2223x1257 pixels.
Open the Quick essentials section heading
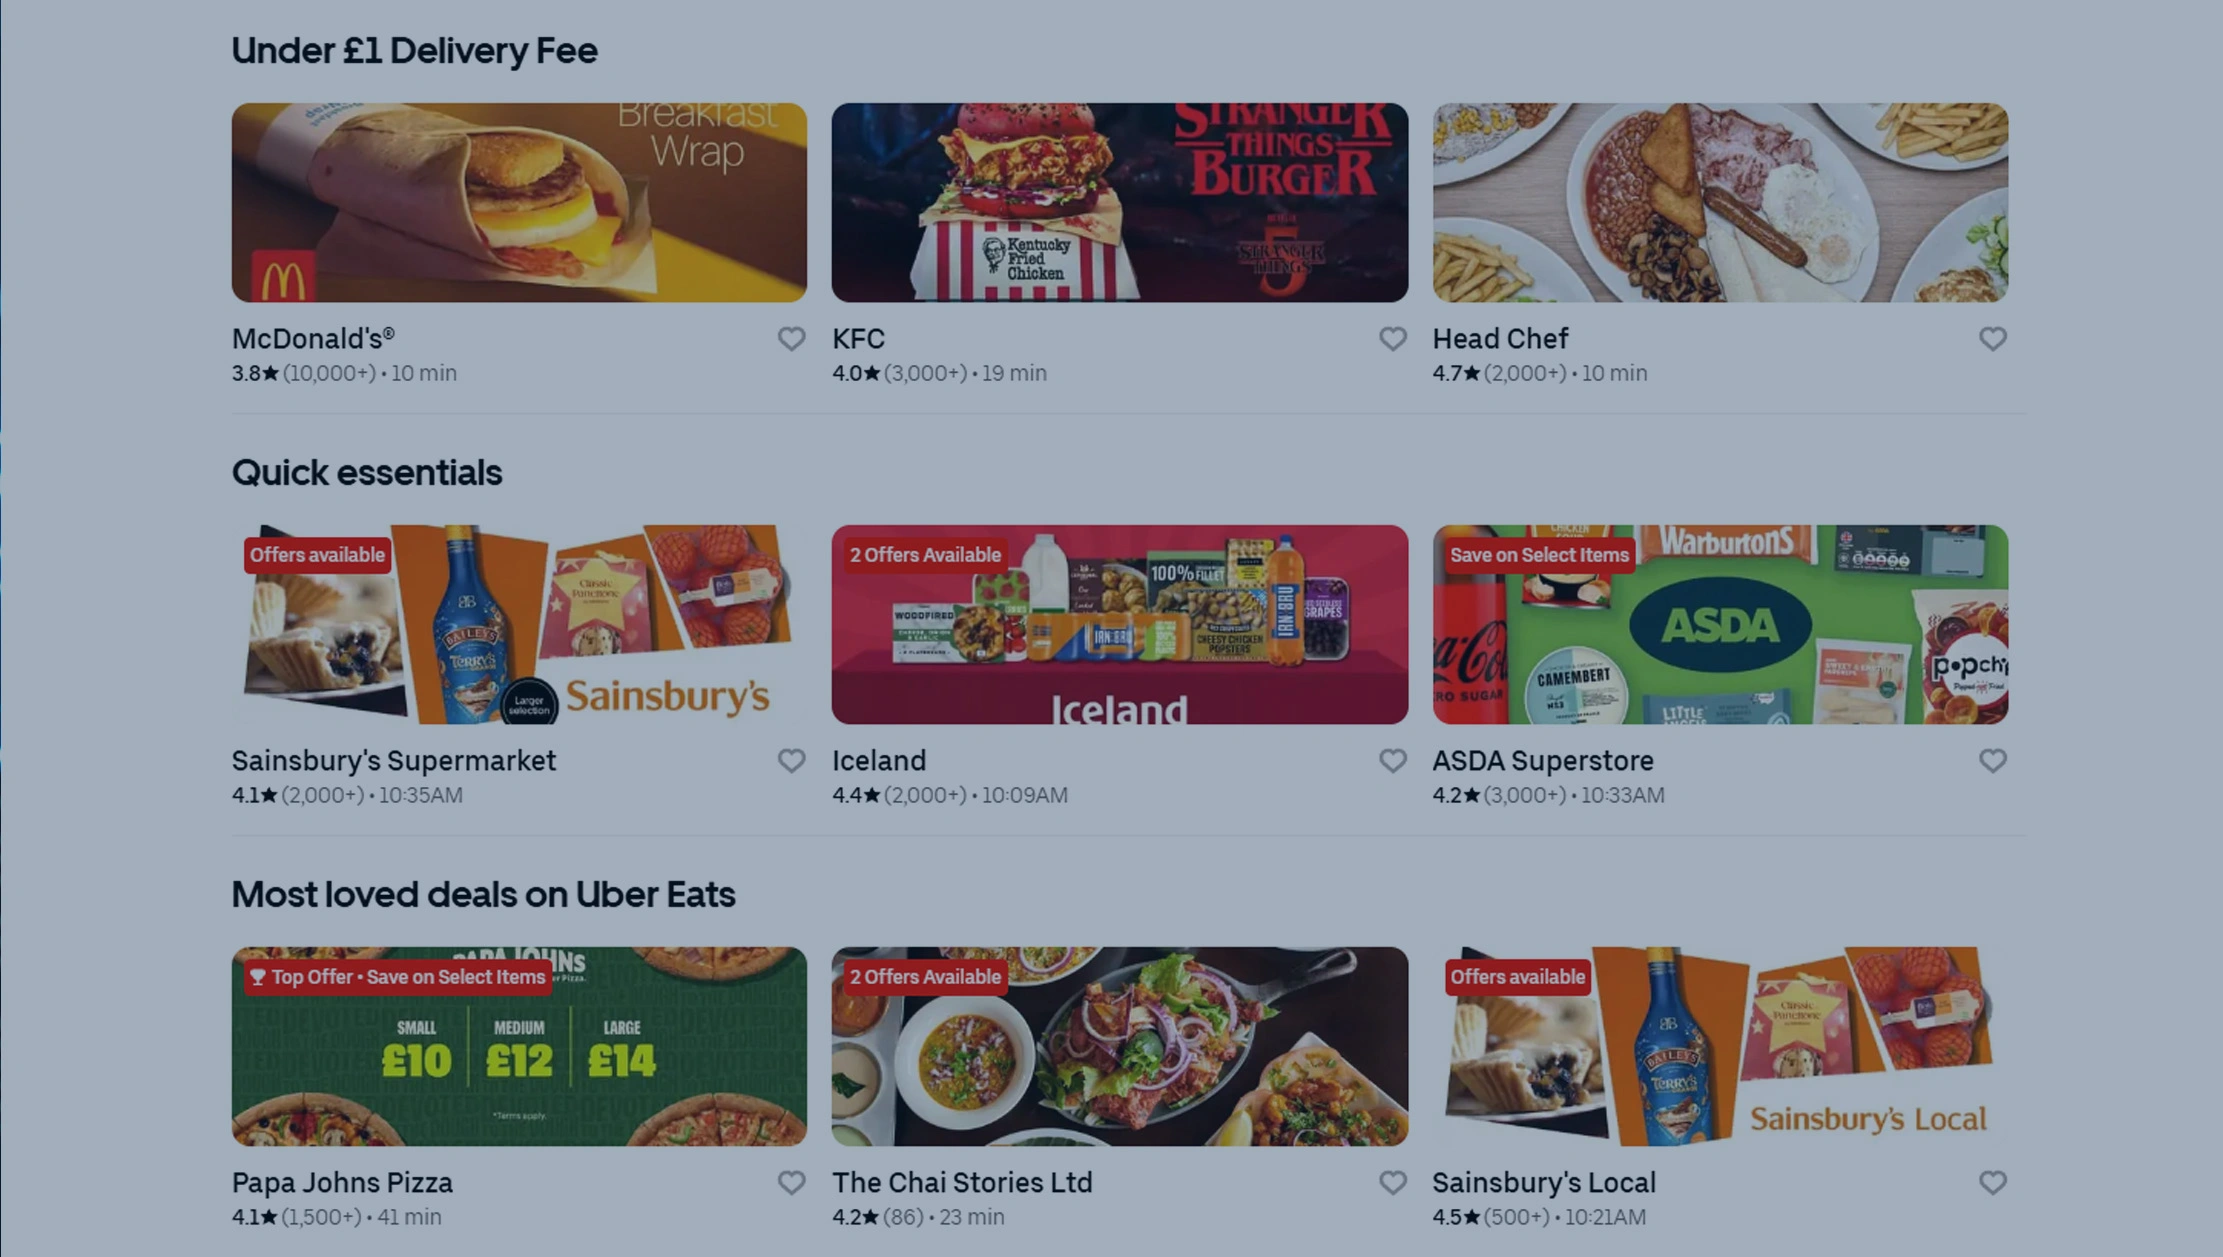(x=367, y=472)
